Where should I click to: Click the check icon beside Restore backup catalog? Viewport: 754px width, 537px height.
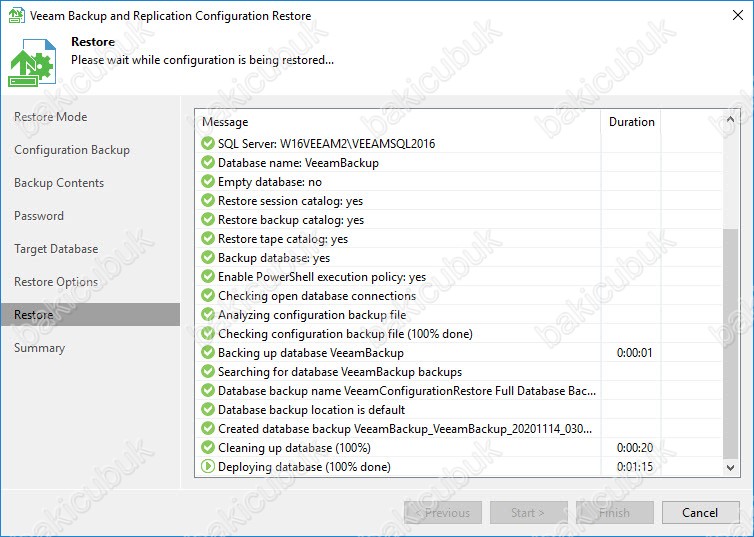click(208, 219)
